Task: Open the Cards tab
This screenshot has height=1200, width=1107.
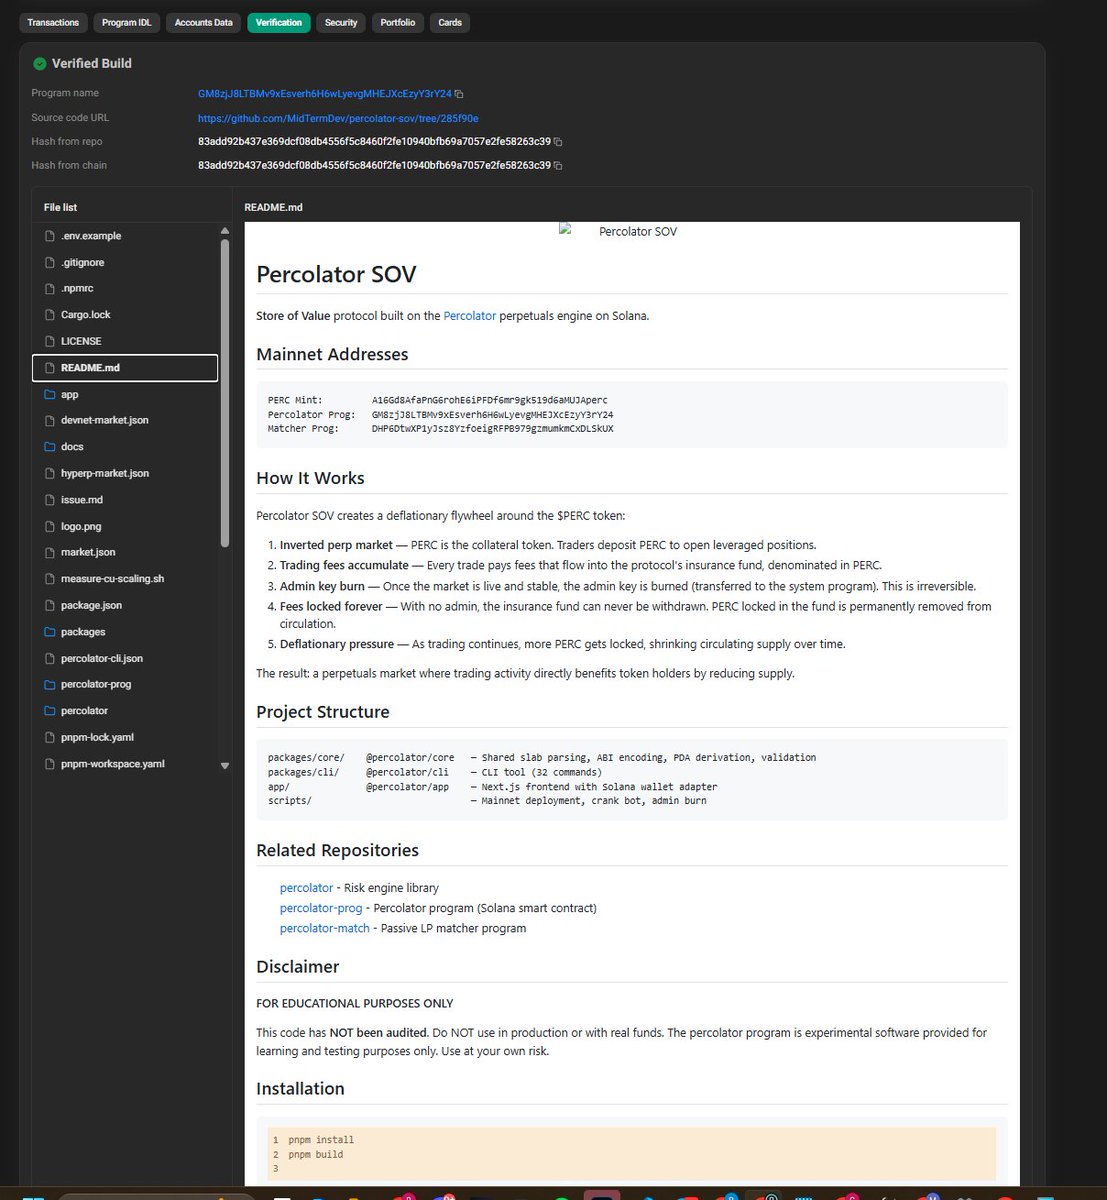Action: 450,22
